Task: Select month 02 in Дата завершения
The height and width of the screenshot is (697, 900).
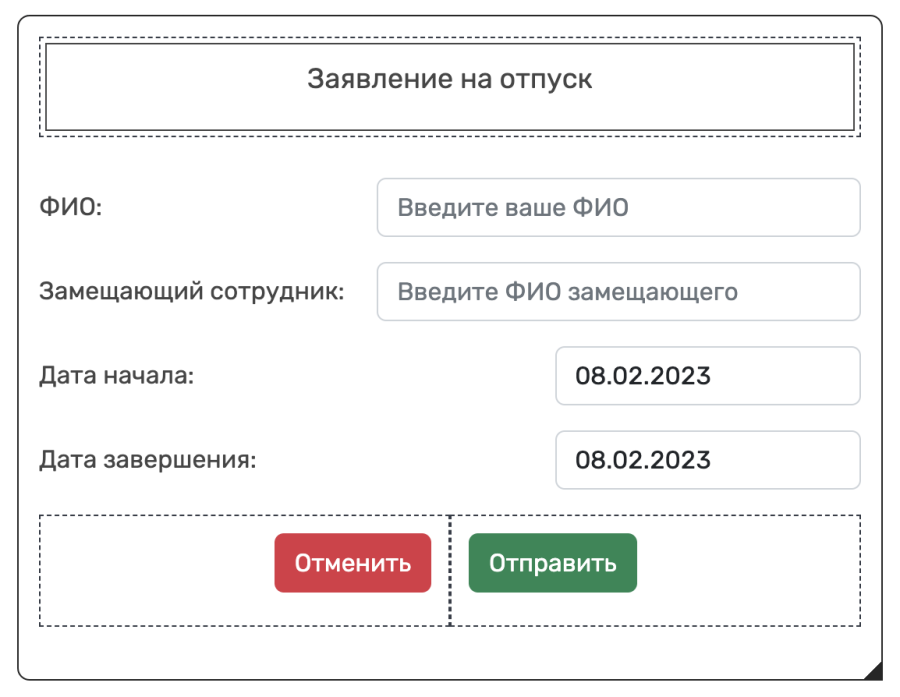Action: point(622,460)
